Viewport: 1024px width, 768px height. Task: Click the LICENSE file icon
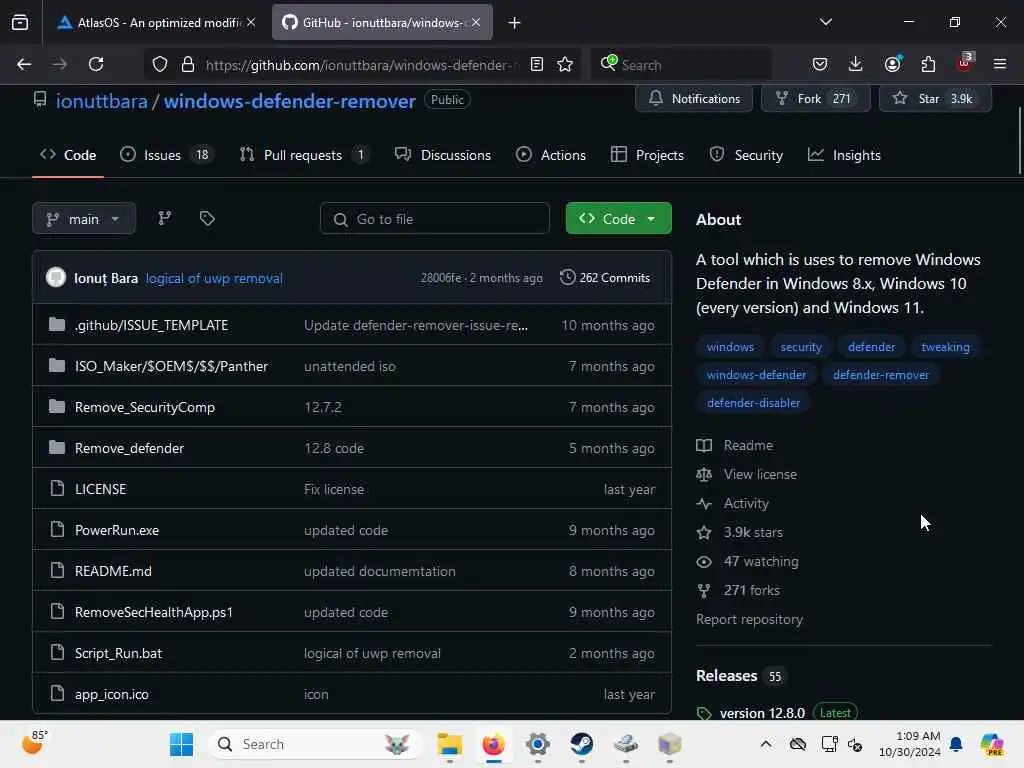pos(57,488)
